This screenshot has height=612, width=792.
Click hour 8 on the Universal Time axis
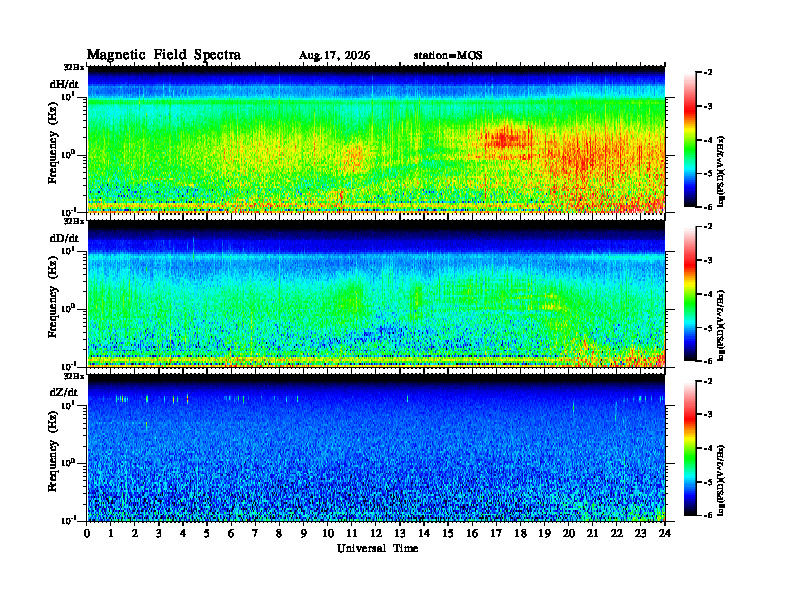[x=279, y=533]
